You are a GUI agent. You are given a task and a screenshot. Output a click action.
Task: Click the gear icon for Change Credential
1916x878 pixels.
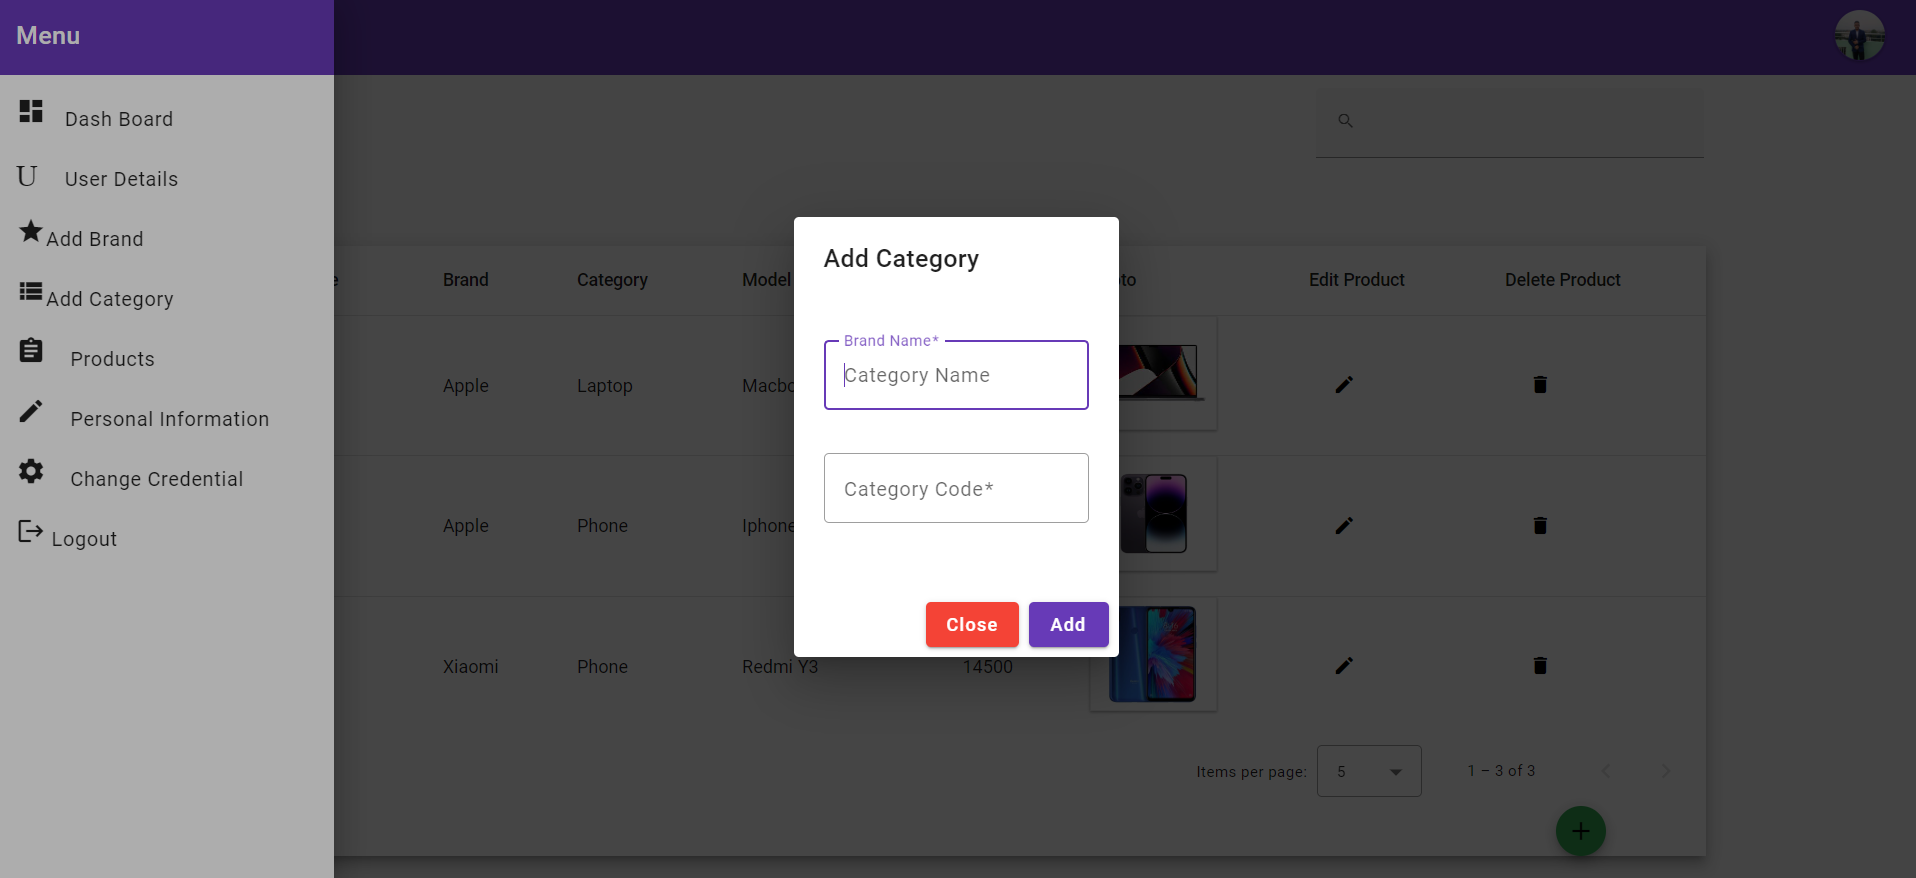(x=30, y=471)
